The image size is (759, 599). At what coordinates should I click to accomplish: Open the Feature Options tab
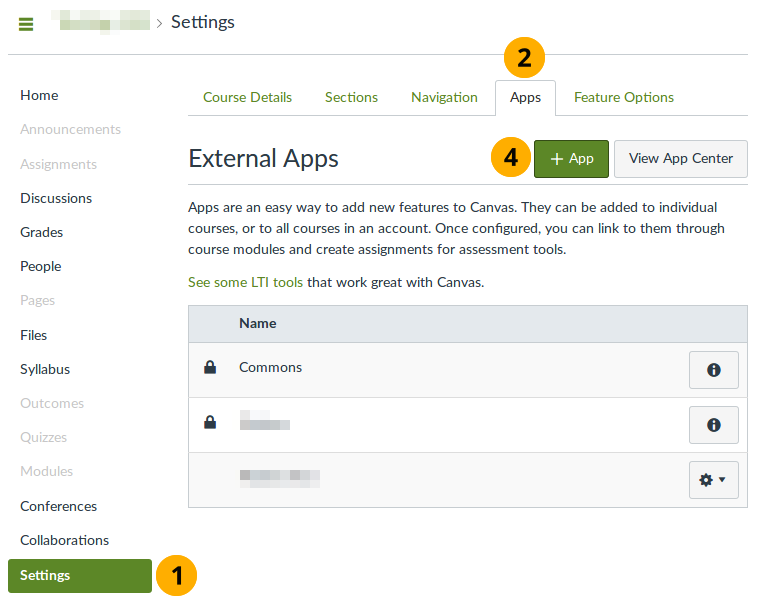tap(623, 98)
